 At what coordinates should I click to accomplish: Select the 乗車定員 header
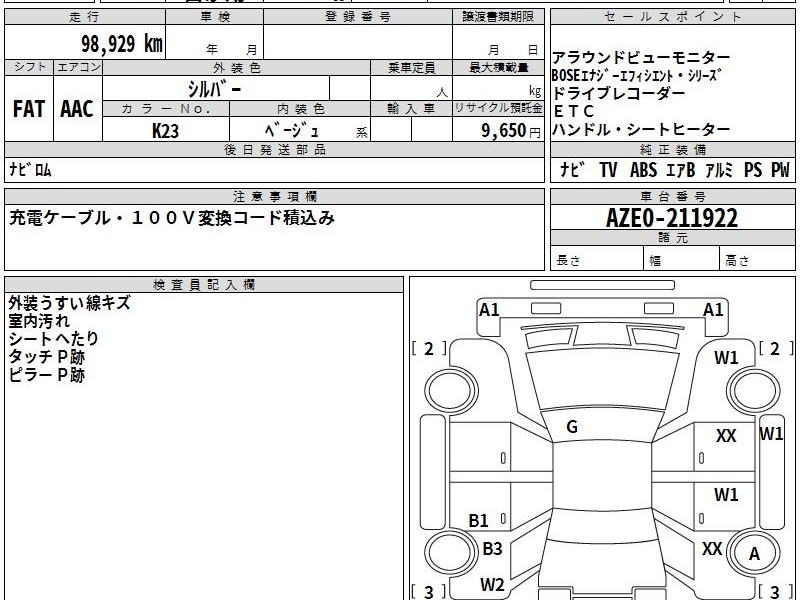[411, 67]
